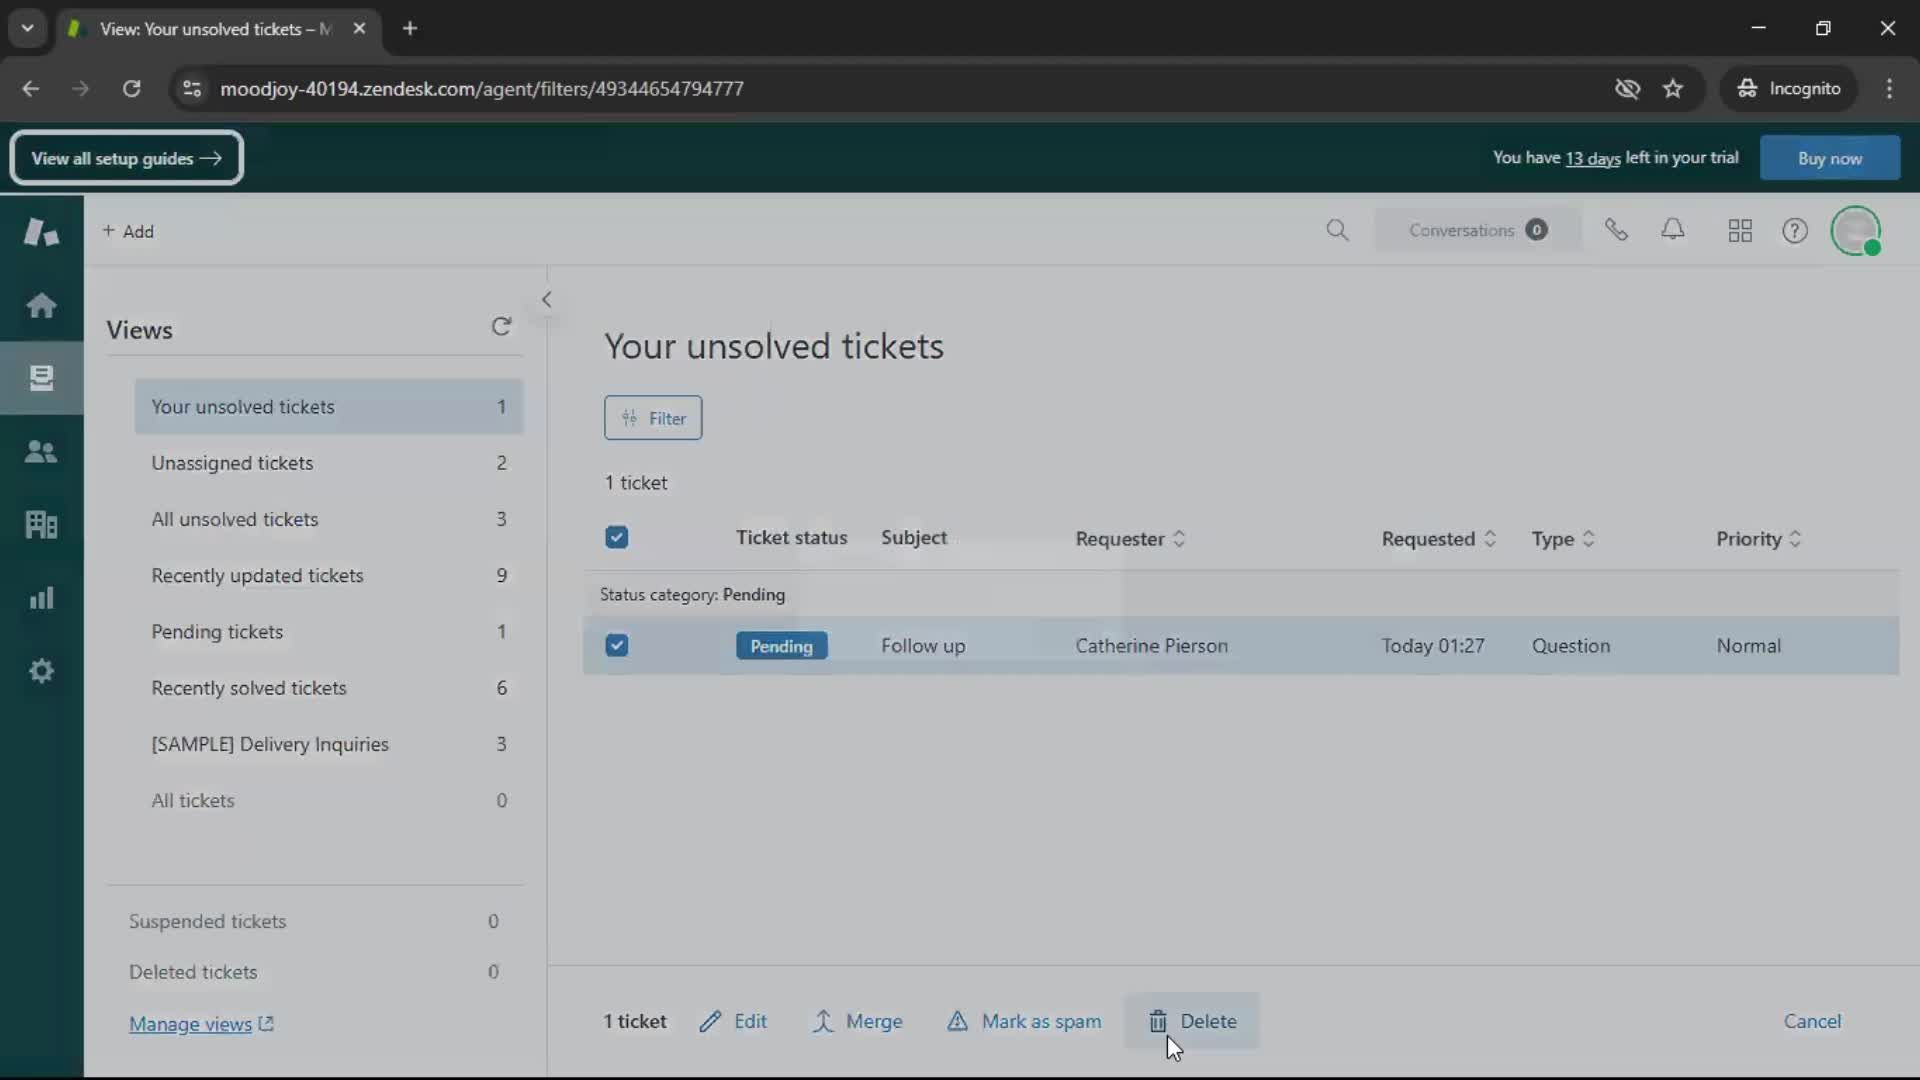1920x1080 pixels.
Task: Go to Home dashboard icon in sidebar
Action: click(x=41, y=305)
